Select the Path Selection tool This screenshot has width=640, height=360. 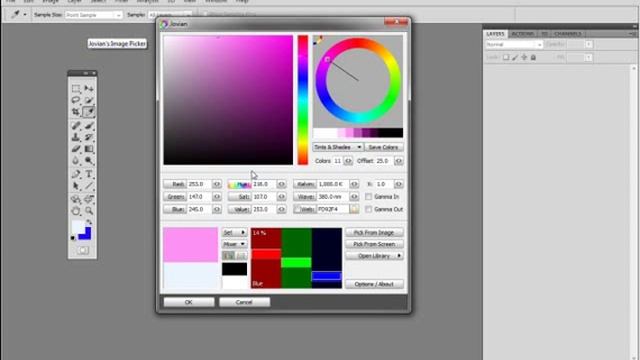click(76, 186)
